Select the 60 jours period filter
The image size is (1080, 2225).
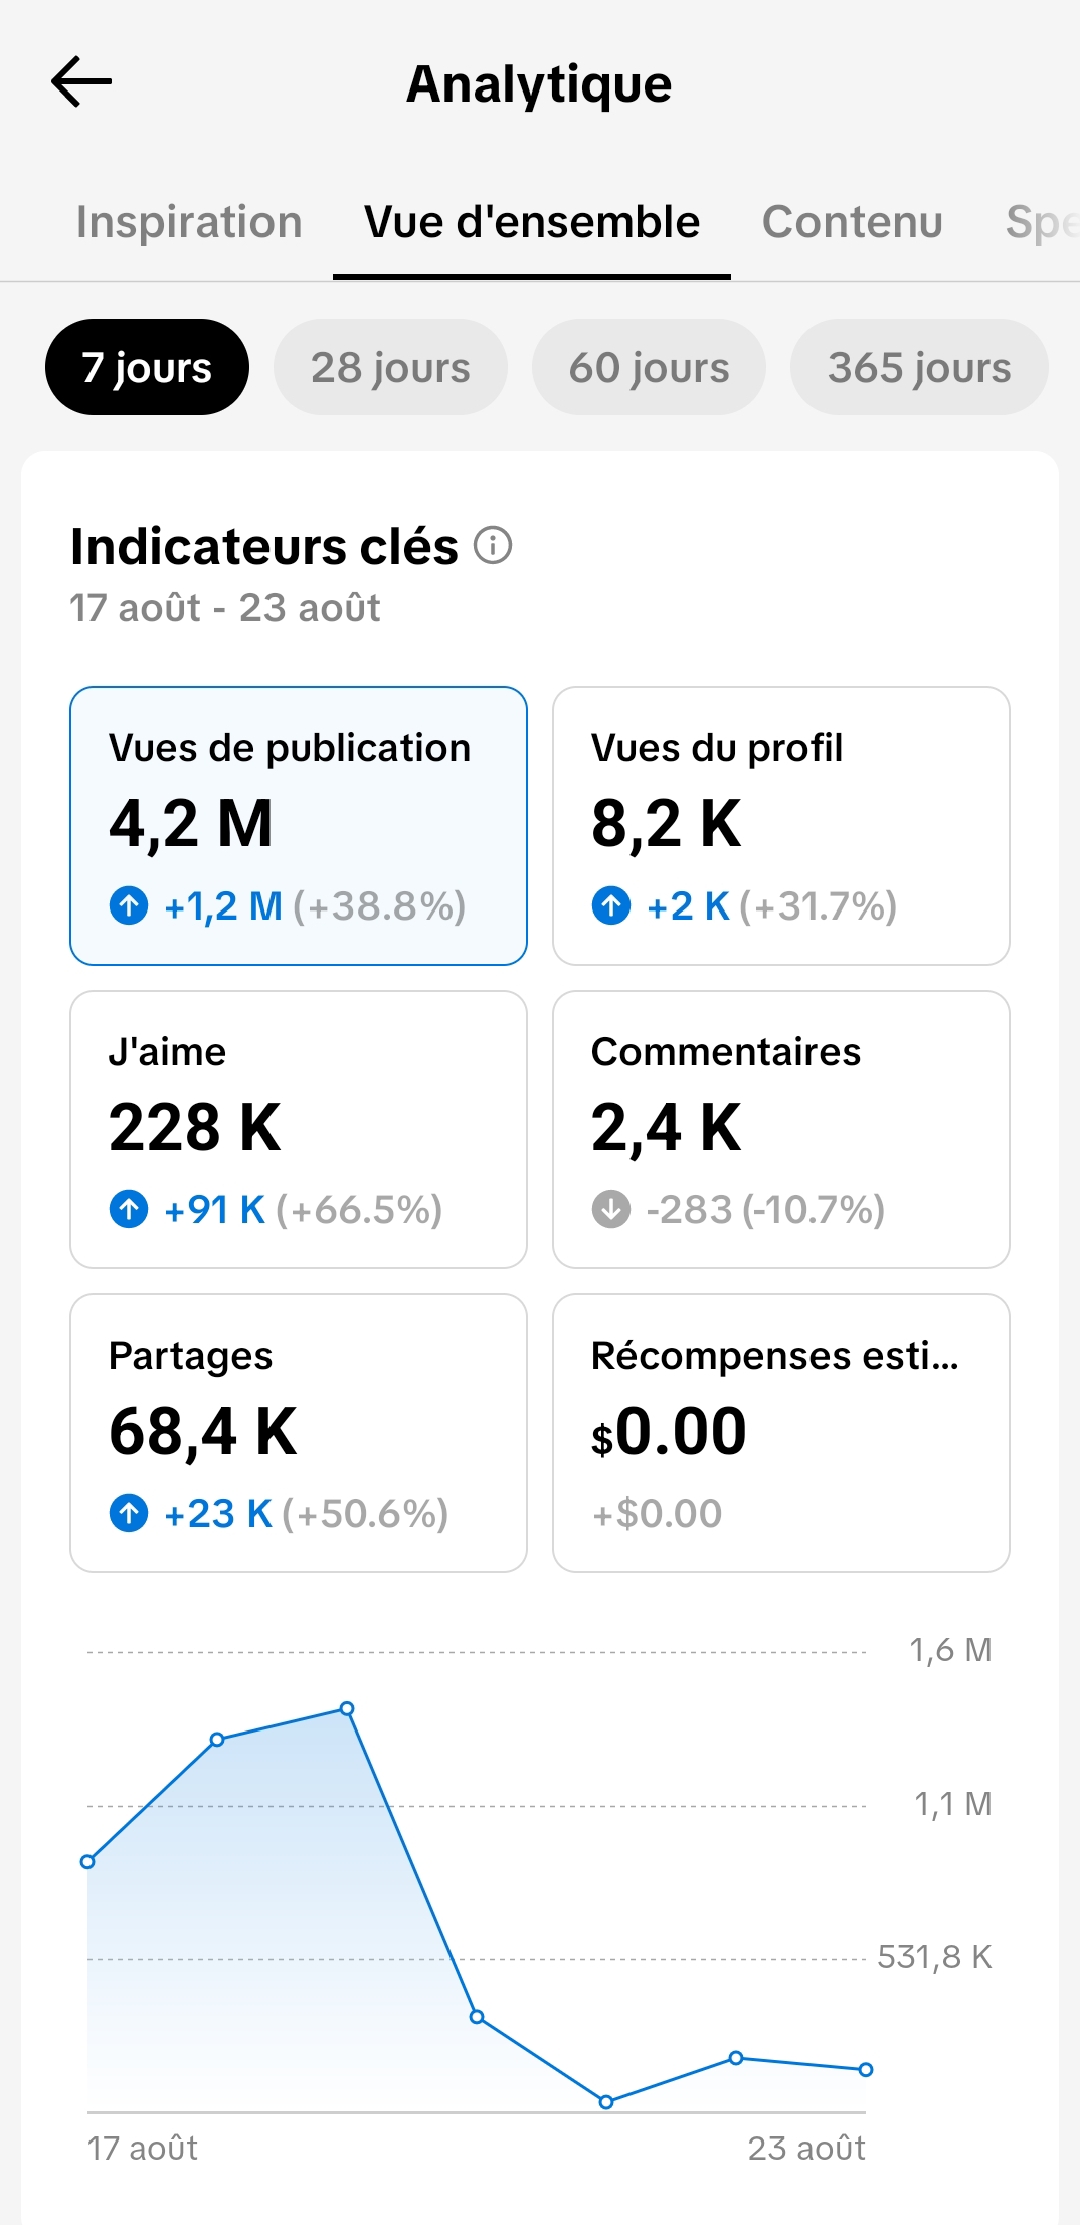[x=649, y=367]
